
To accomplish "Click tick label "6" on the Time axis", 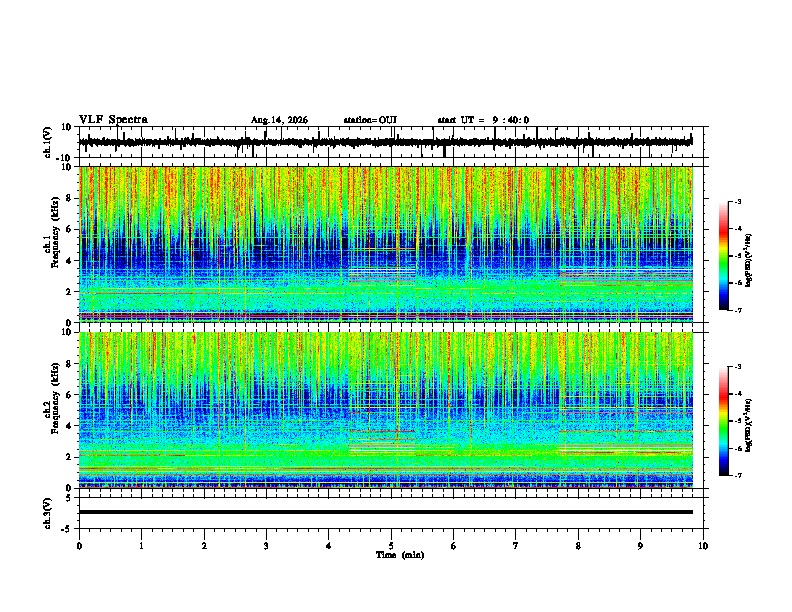I will [454, 546].
